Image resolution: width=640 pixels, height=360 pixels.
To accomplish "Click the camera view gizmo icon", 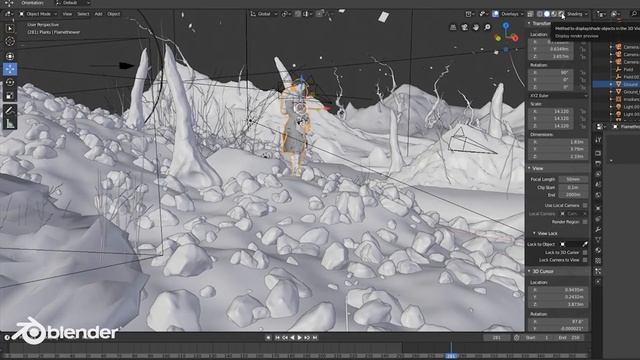I will click(464, 27).
